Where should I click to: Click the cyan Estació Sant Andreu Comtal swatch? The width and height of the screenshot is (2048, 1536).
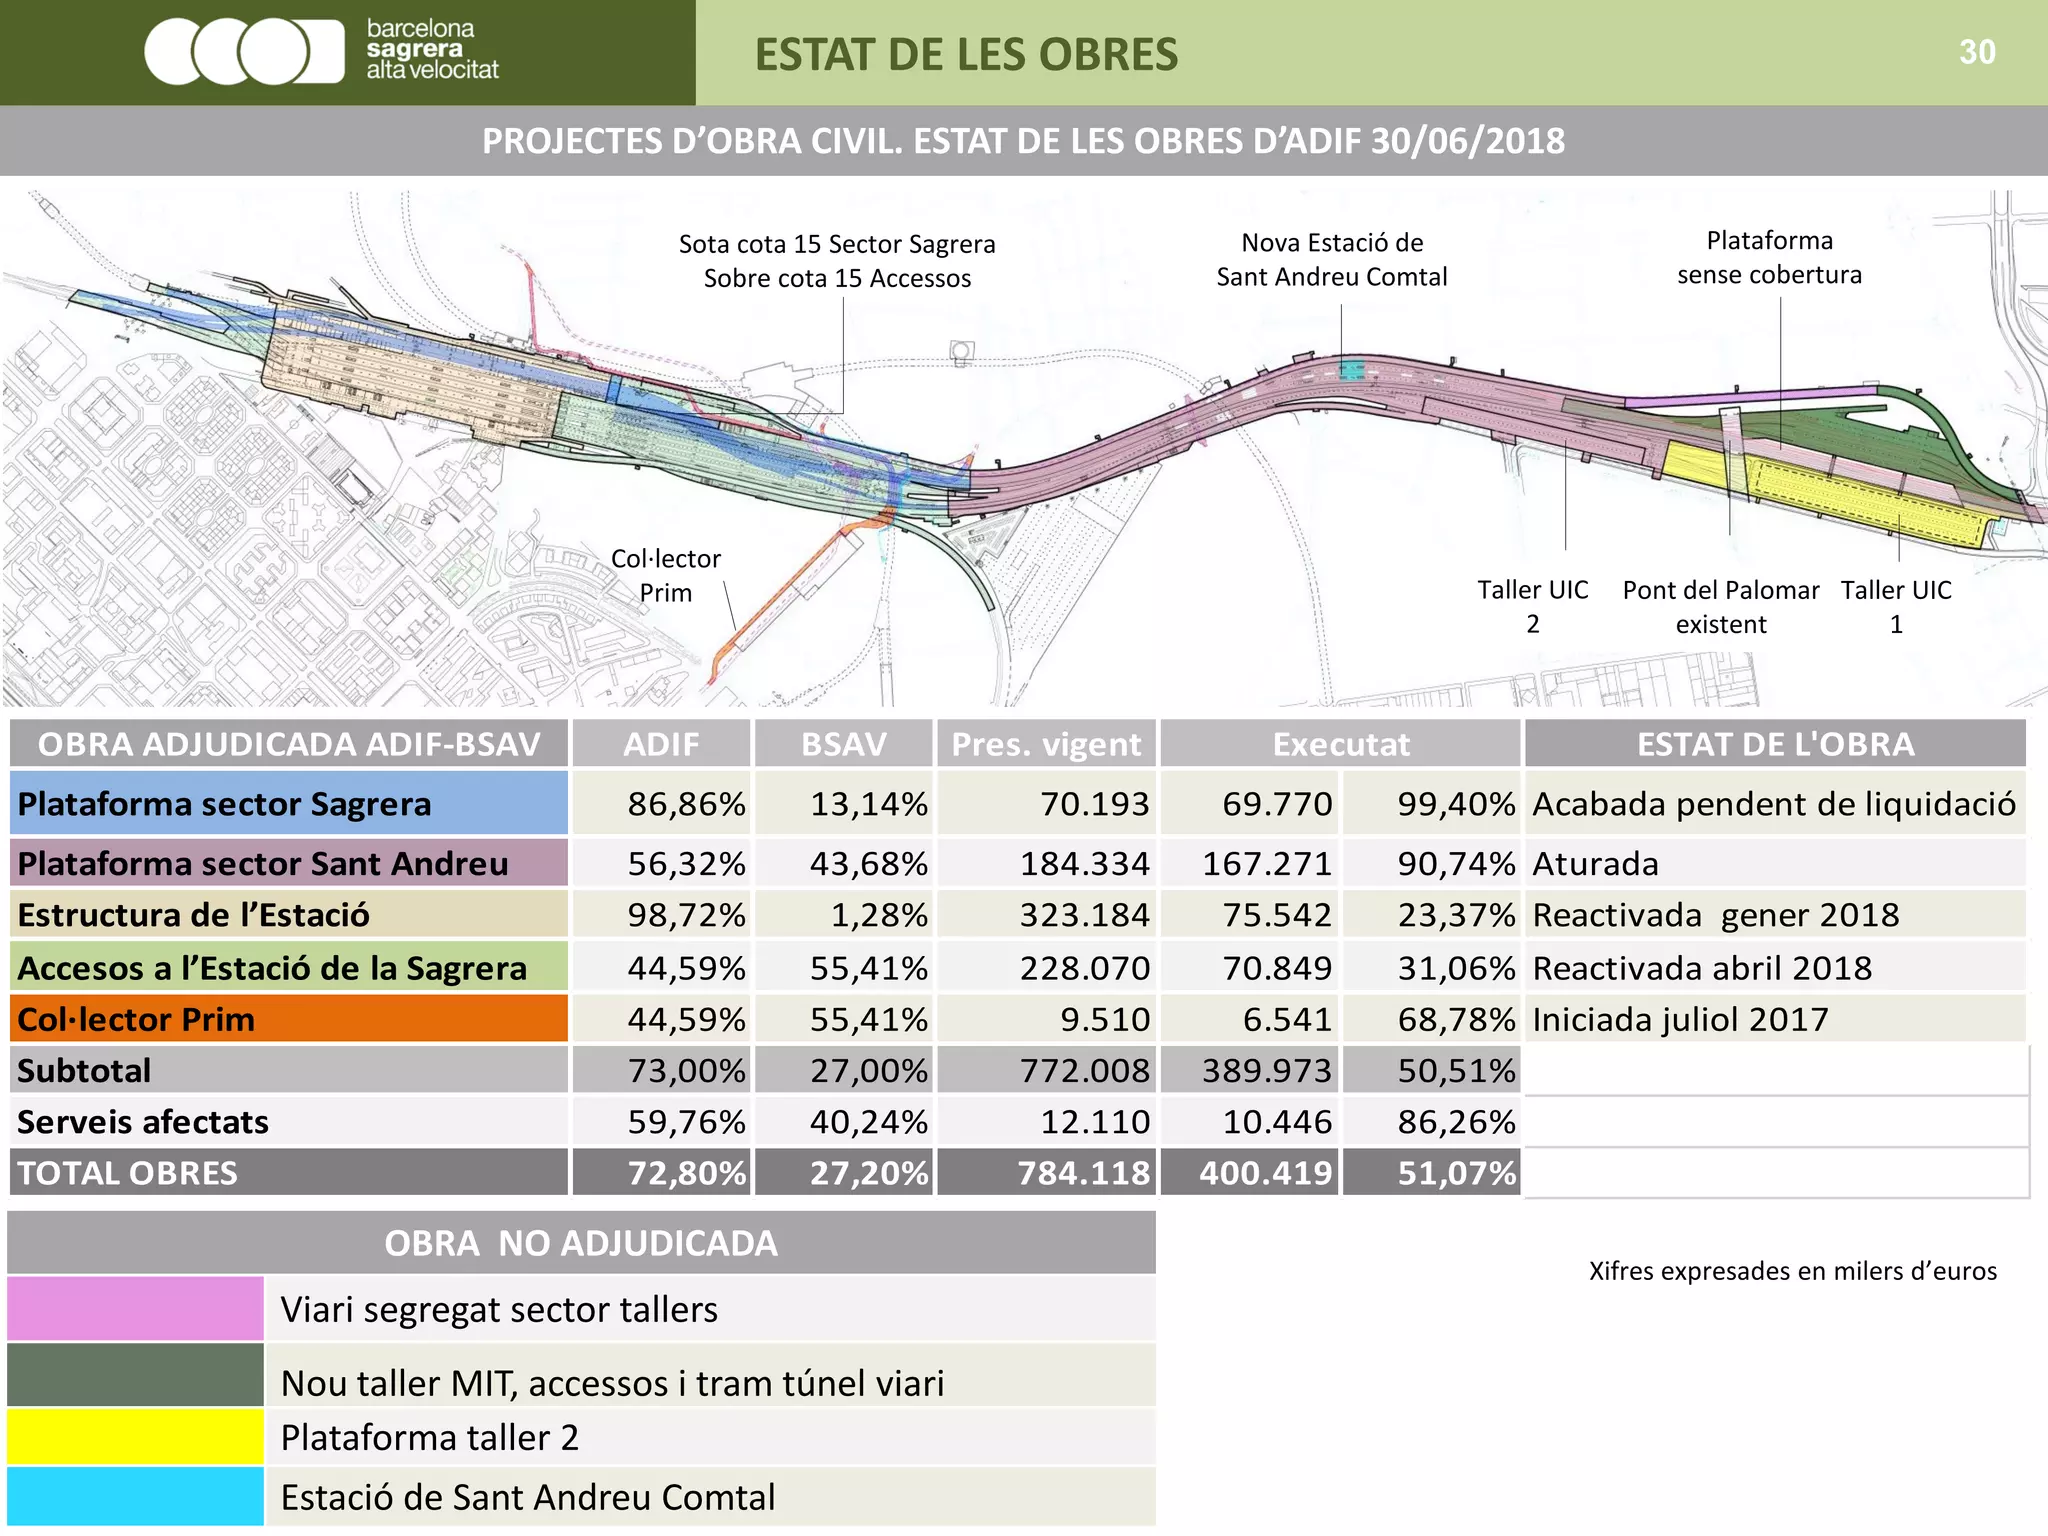click(x=135, y=1495)
